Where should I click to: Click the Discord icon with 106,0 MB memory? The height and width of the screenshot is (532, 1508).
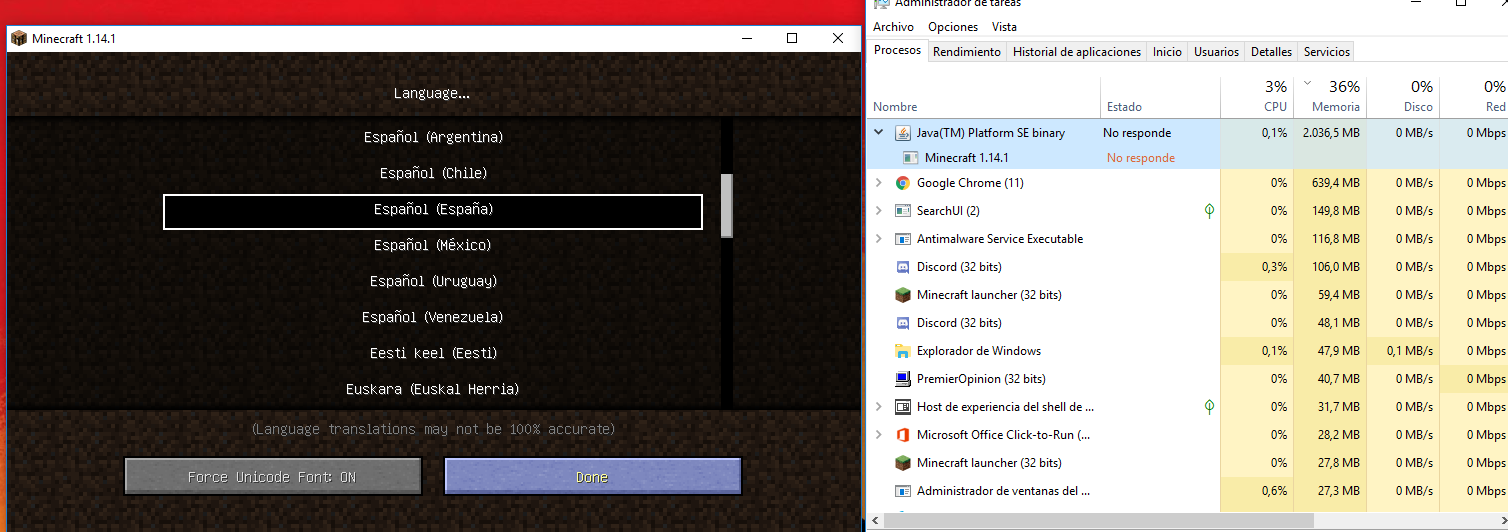pos(902,267)
